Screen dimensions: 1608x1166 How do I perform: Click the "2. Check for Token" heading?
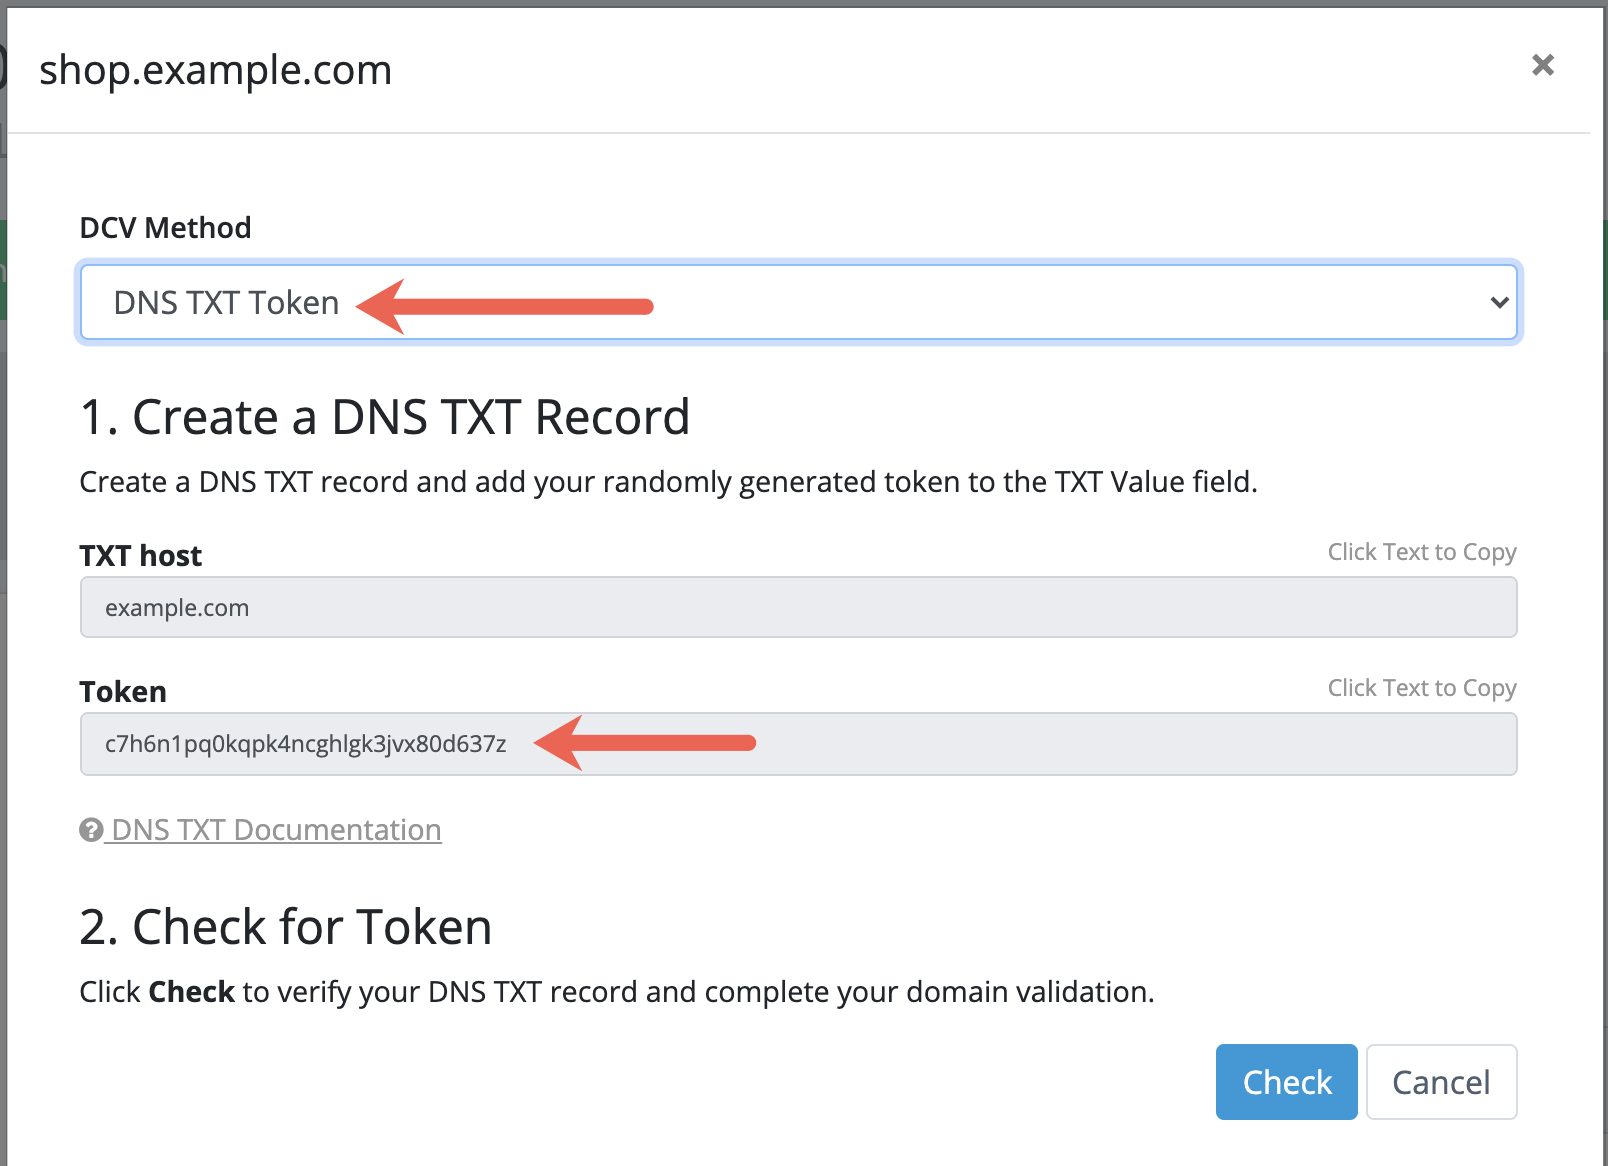[286, 927]
